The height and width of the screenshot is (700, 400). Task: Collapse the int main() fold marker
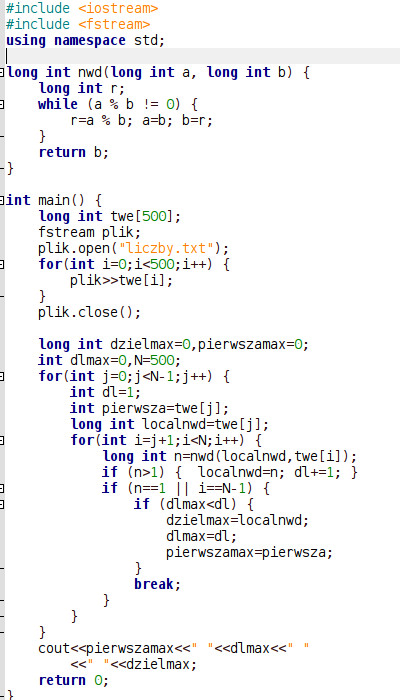click(2, 200)
